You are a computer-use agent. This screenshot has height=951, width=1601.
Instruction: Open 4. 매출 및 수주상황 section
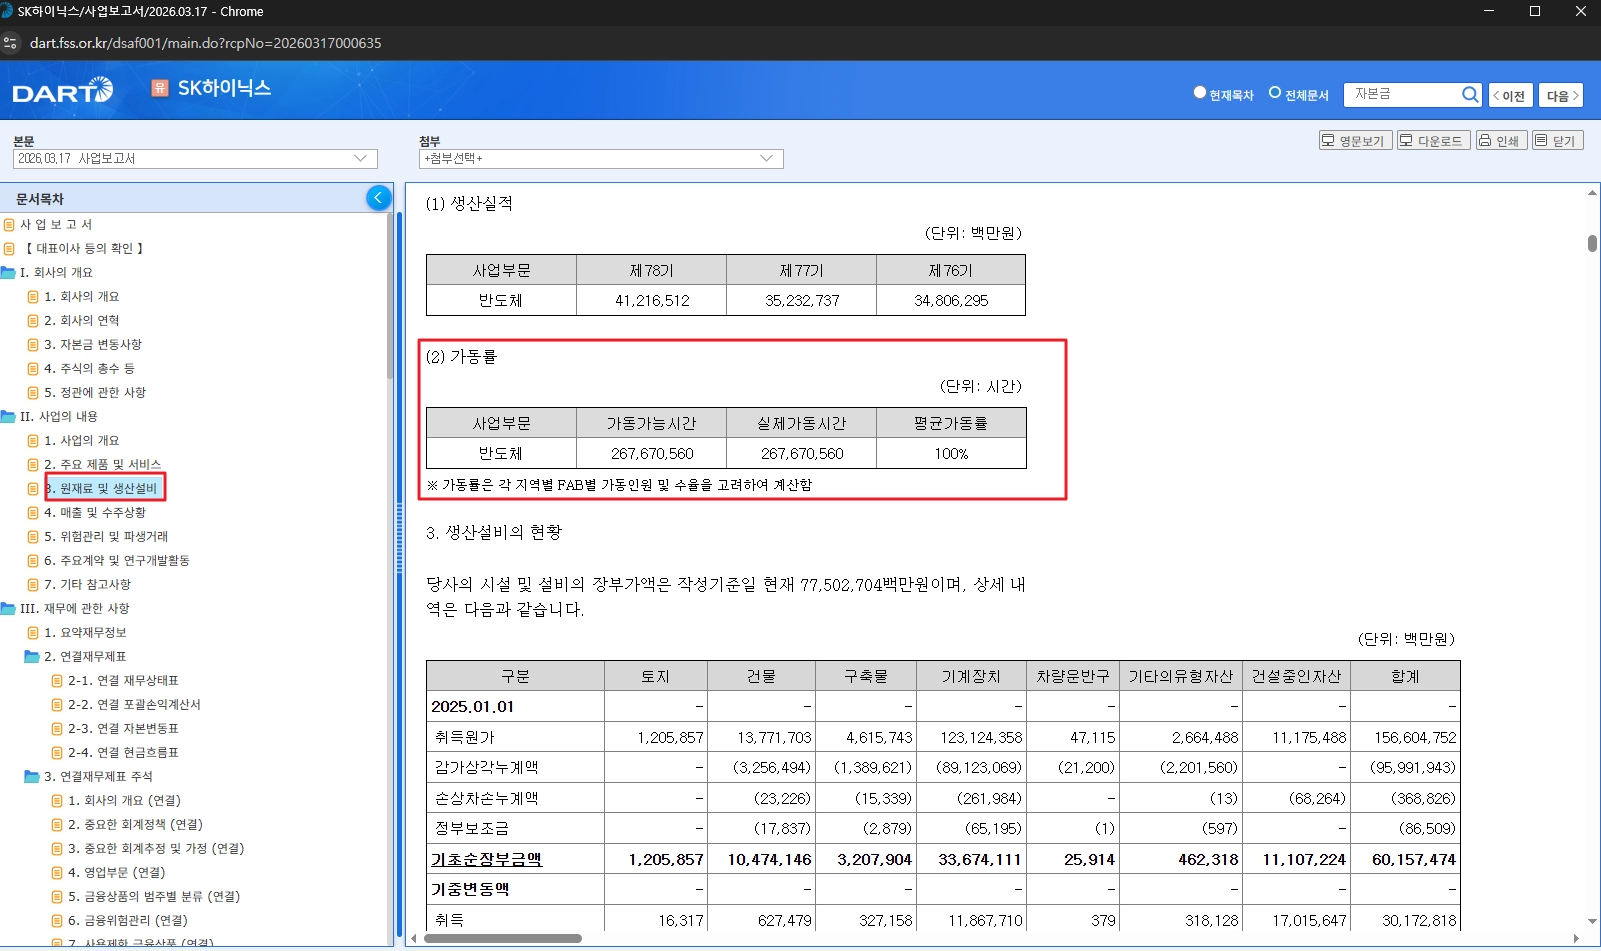[94, 513]
